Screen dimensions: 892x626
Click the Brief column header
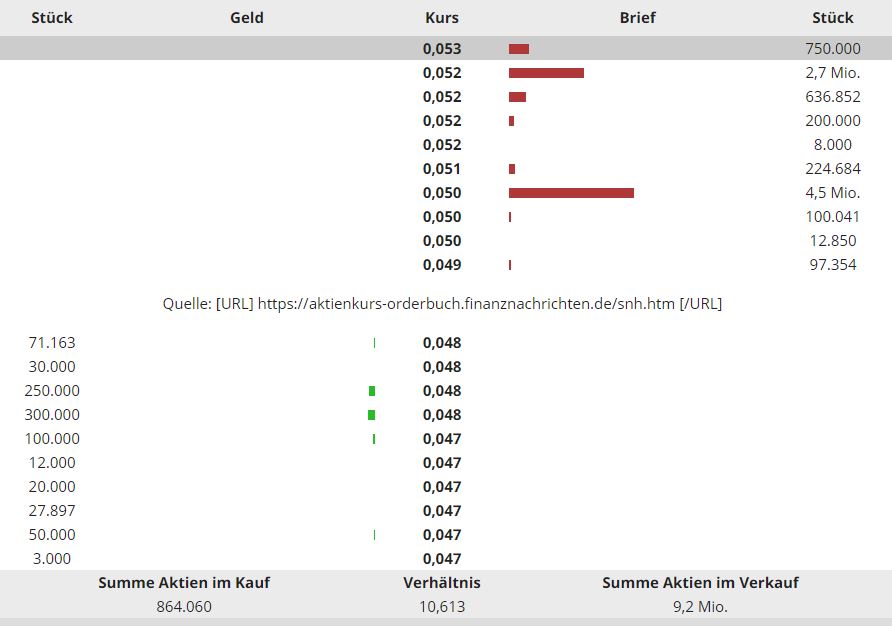[638, 17]
